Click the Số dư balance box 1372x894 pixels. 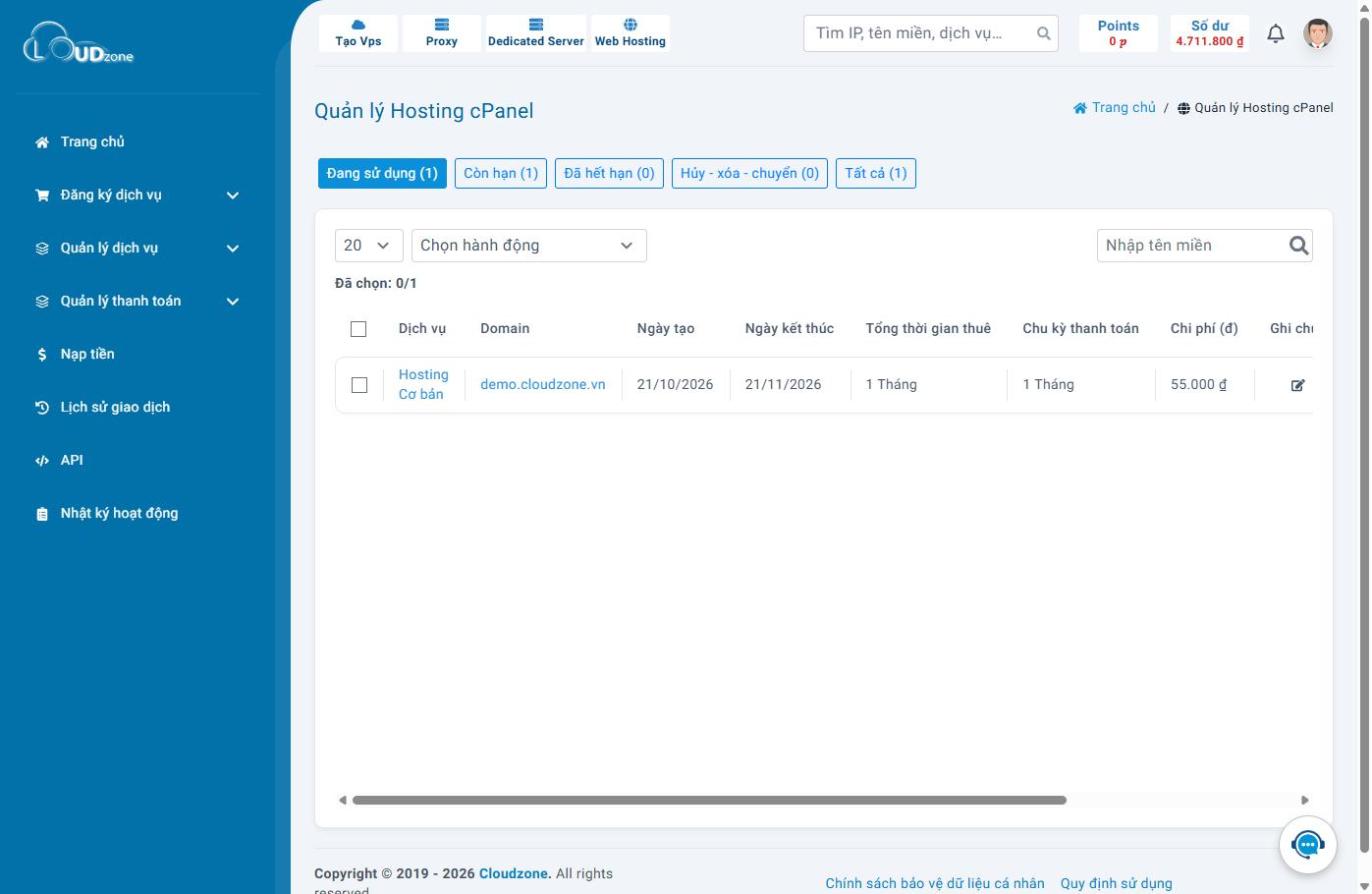click(x=1210, y=34)
